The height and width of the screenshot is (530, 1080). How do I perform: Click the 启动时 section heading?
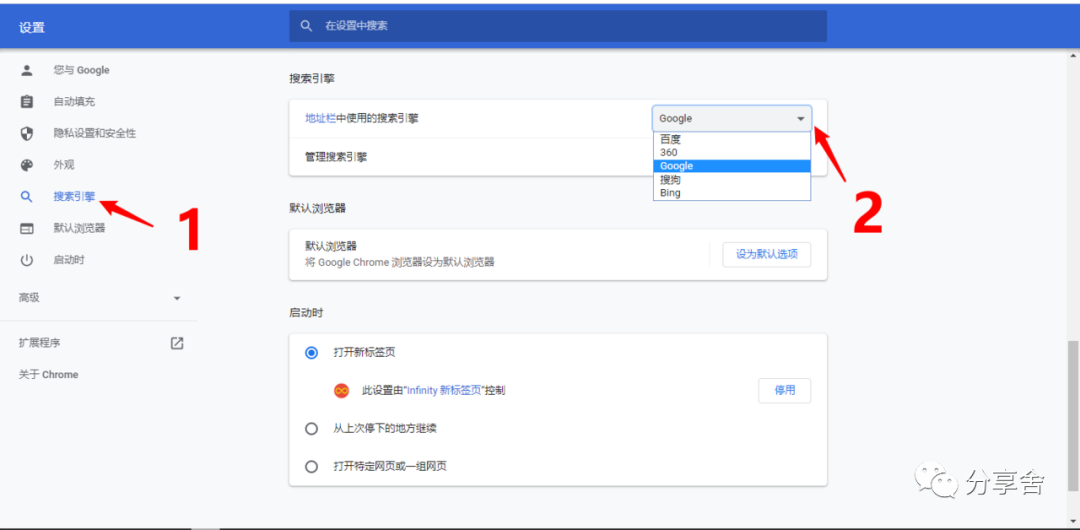(306, 313)
